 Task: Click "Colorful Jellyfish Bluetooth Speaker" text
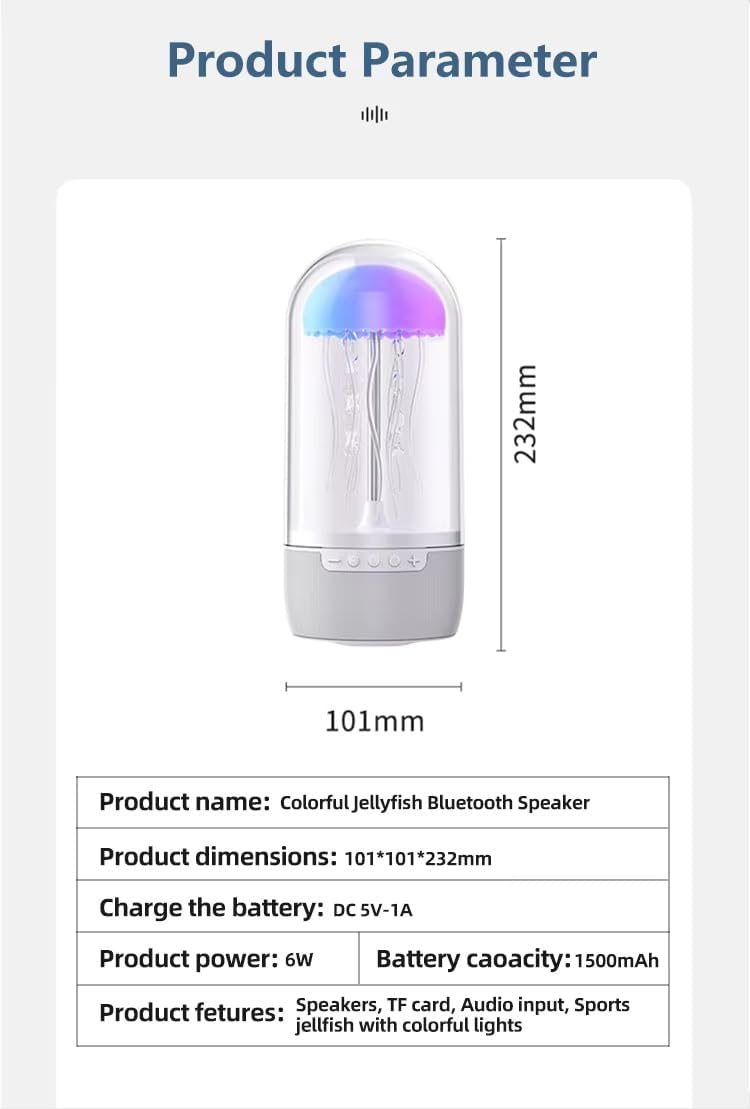point(435,803)
